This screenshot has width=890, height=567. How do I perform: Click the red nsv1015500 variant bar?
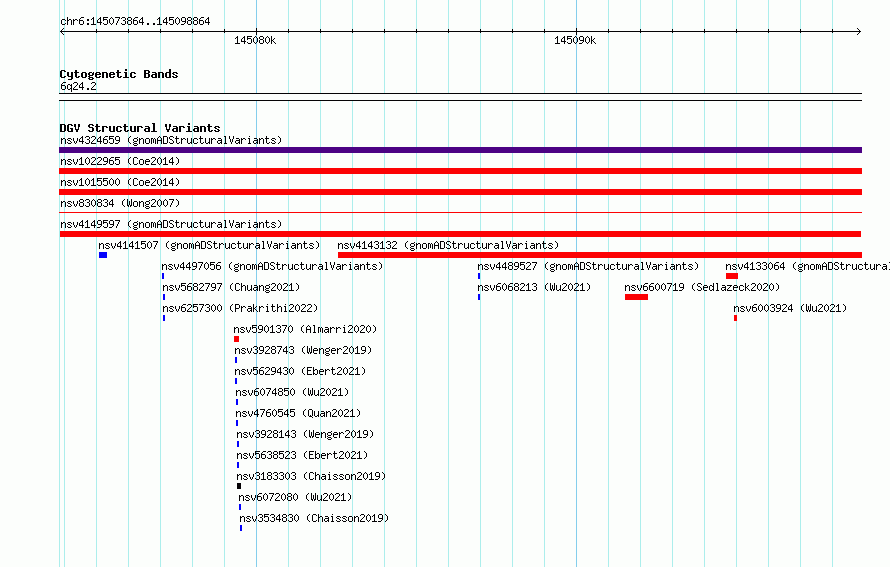[x=460, y=192]
